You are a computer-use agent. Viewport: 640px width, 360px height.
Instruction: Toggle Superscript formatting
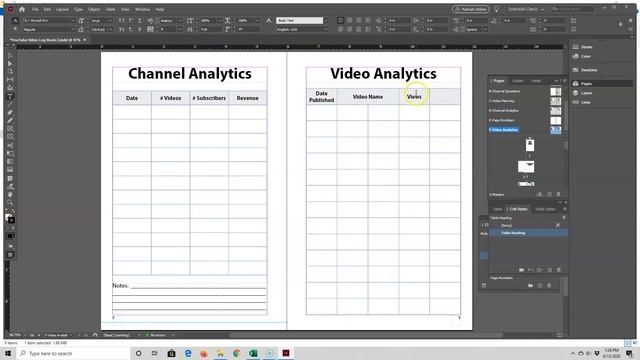pyautogui.click(x=131, y=20)
